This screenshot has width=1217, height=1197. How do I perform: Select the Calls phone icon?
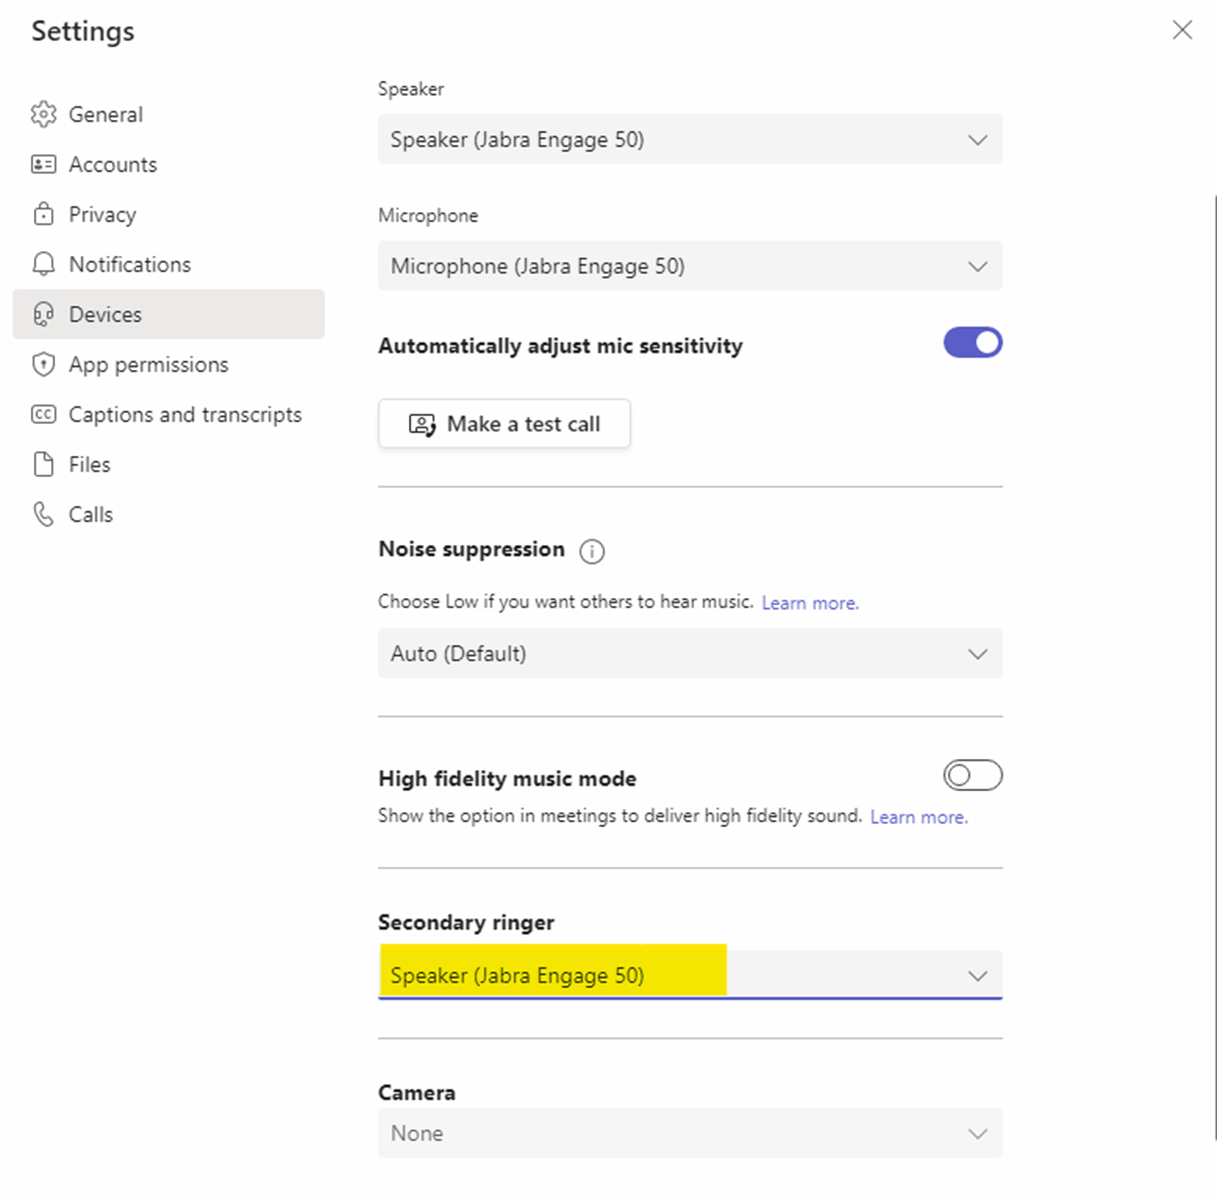pos(44,514)
